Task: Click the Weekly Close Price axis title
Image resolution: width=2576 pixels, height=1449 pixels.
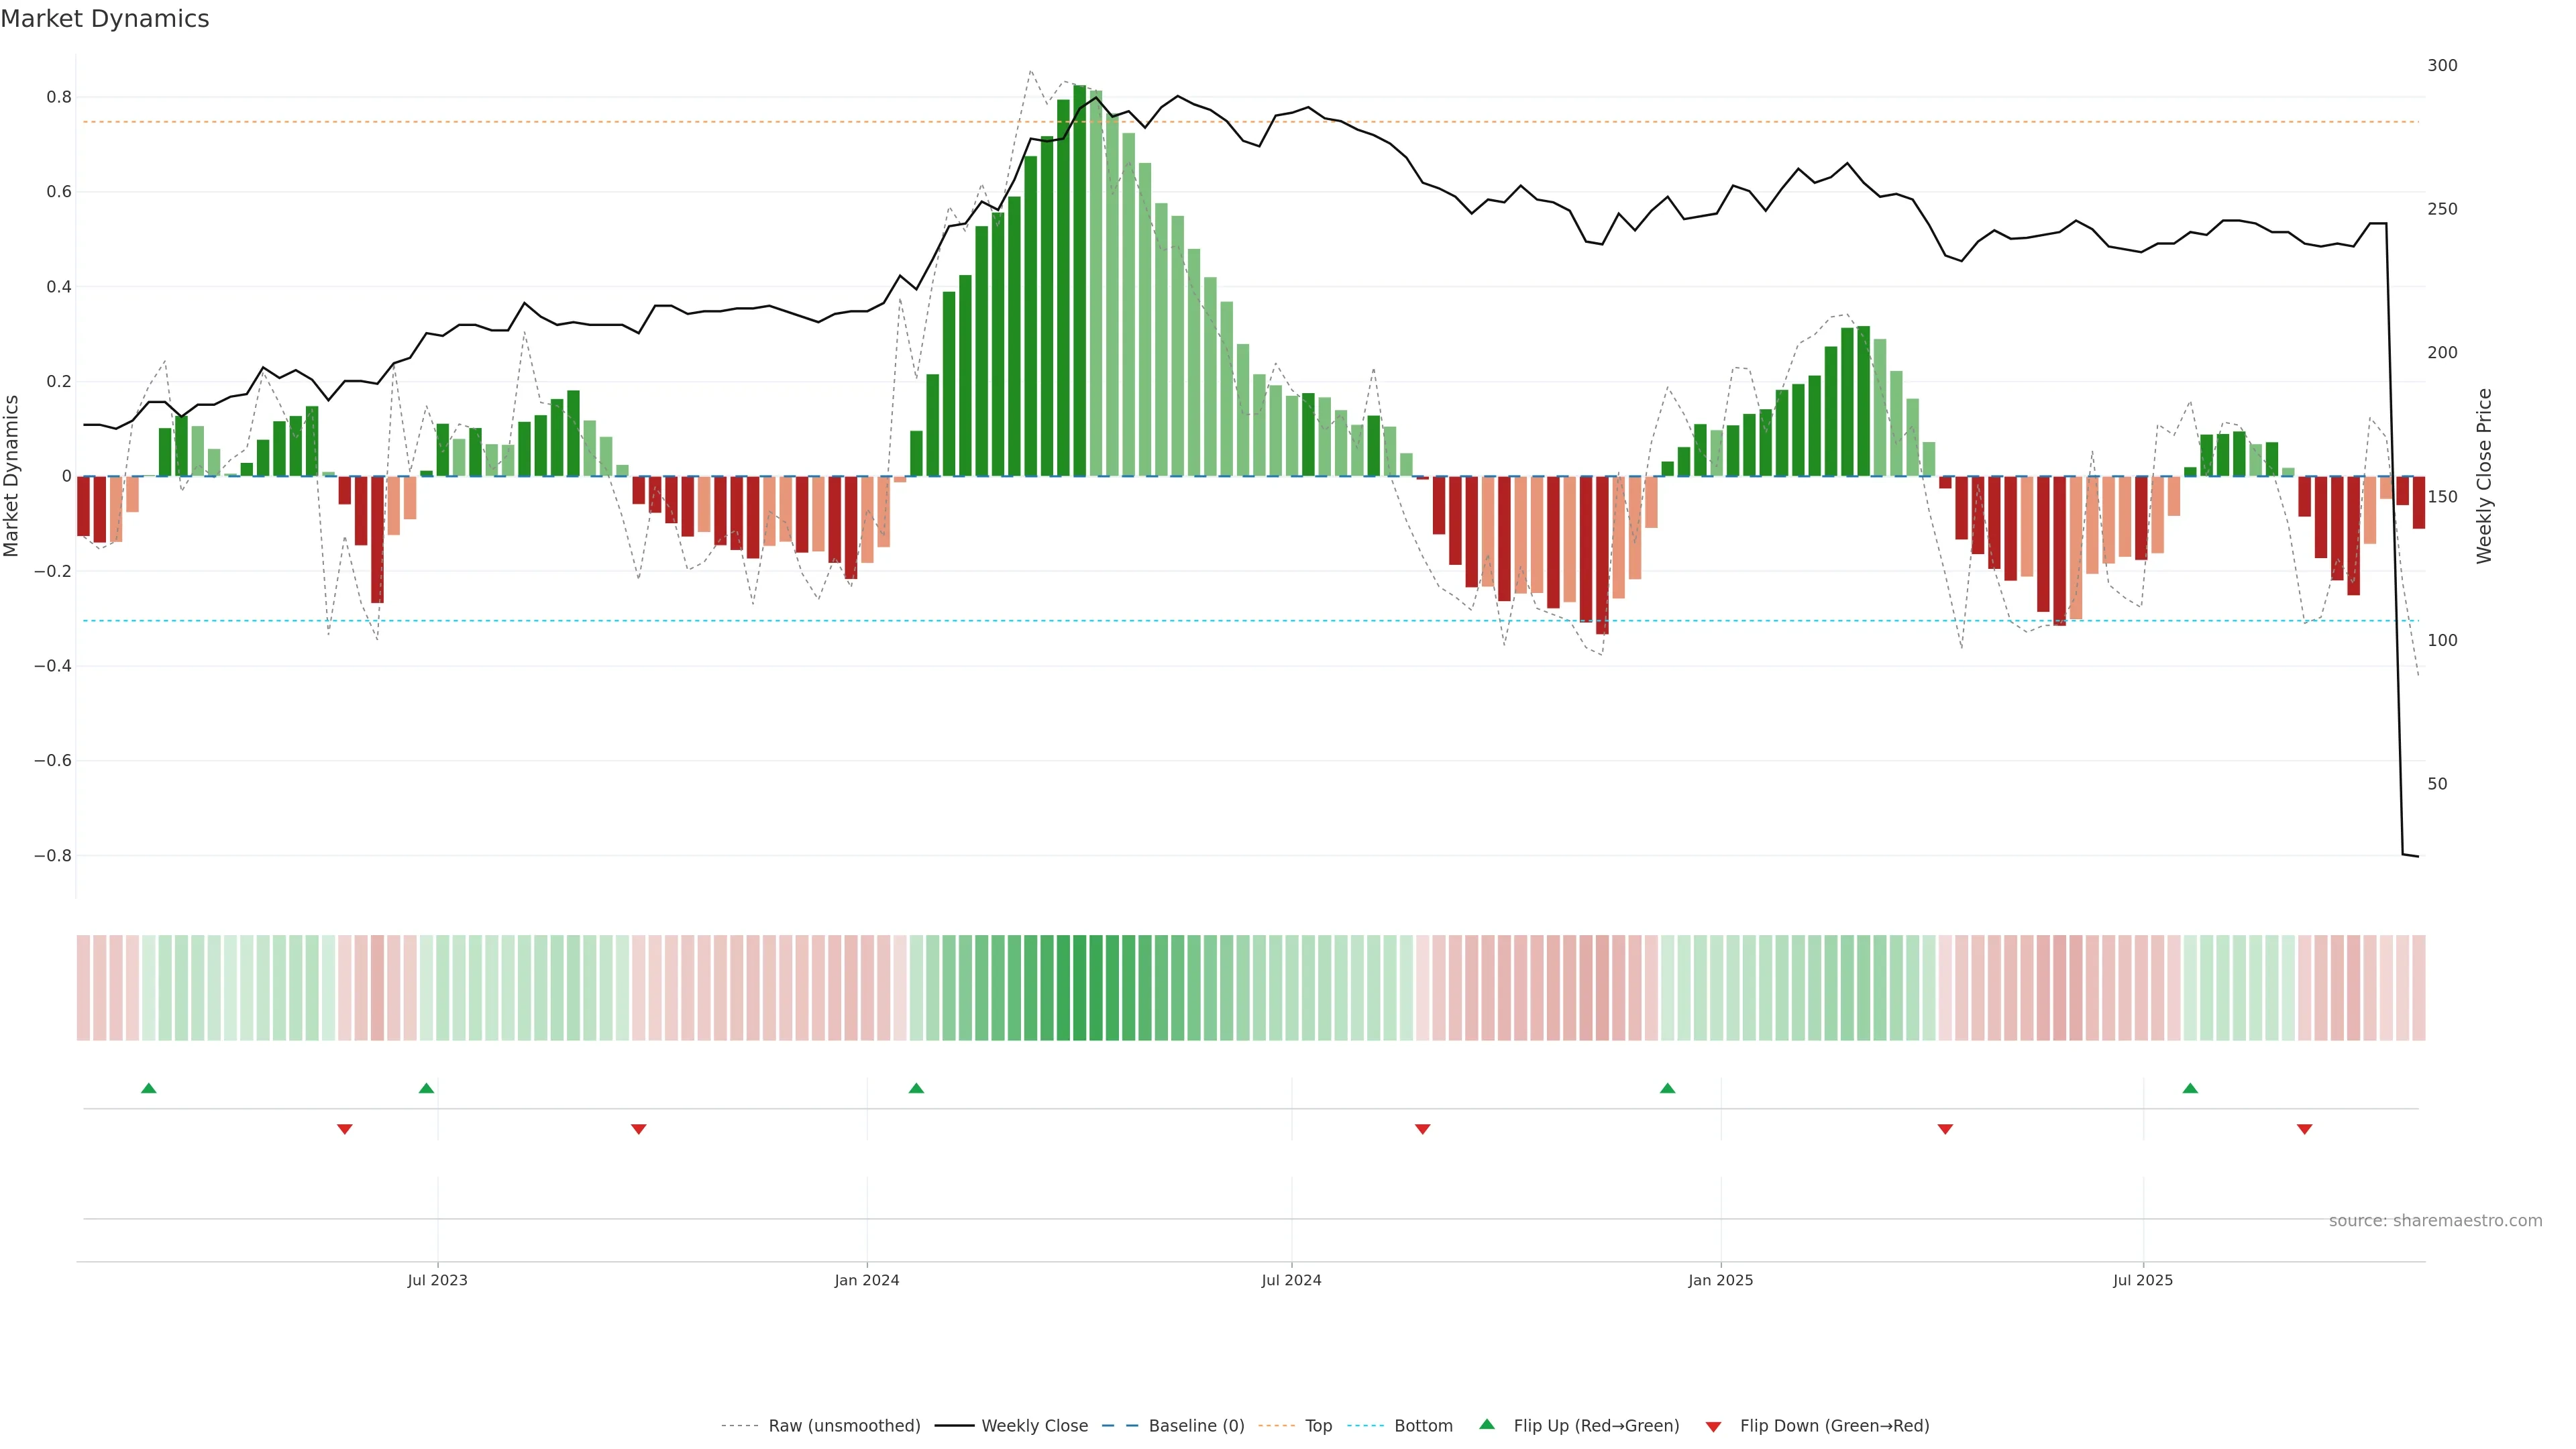Action: [2484, 476]
